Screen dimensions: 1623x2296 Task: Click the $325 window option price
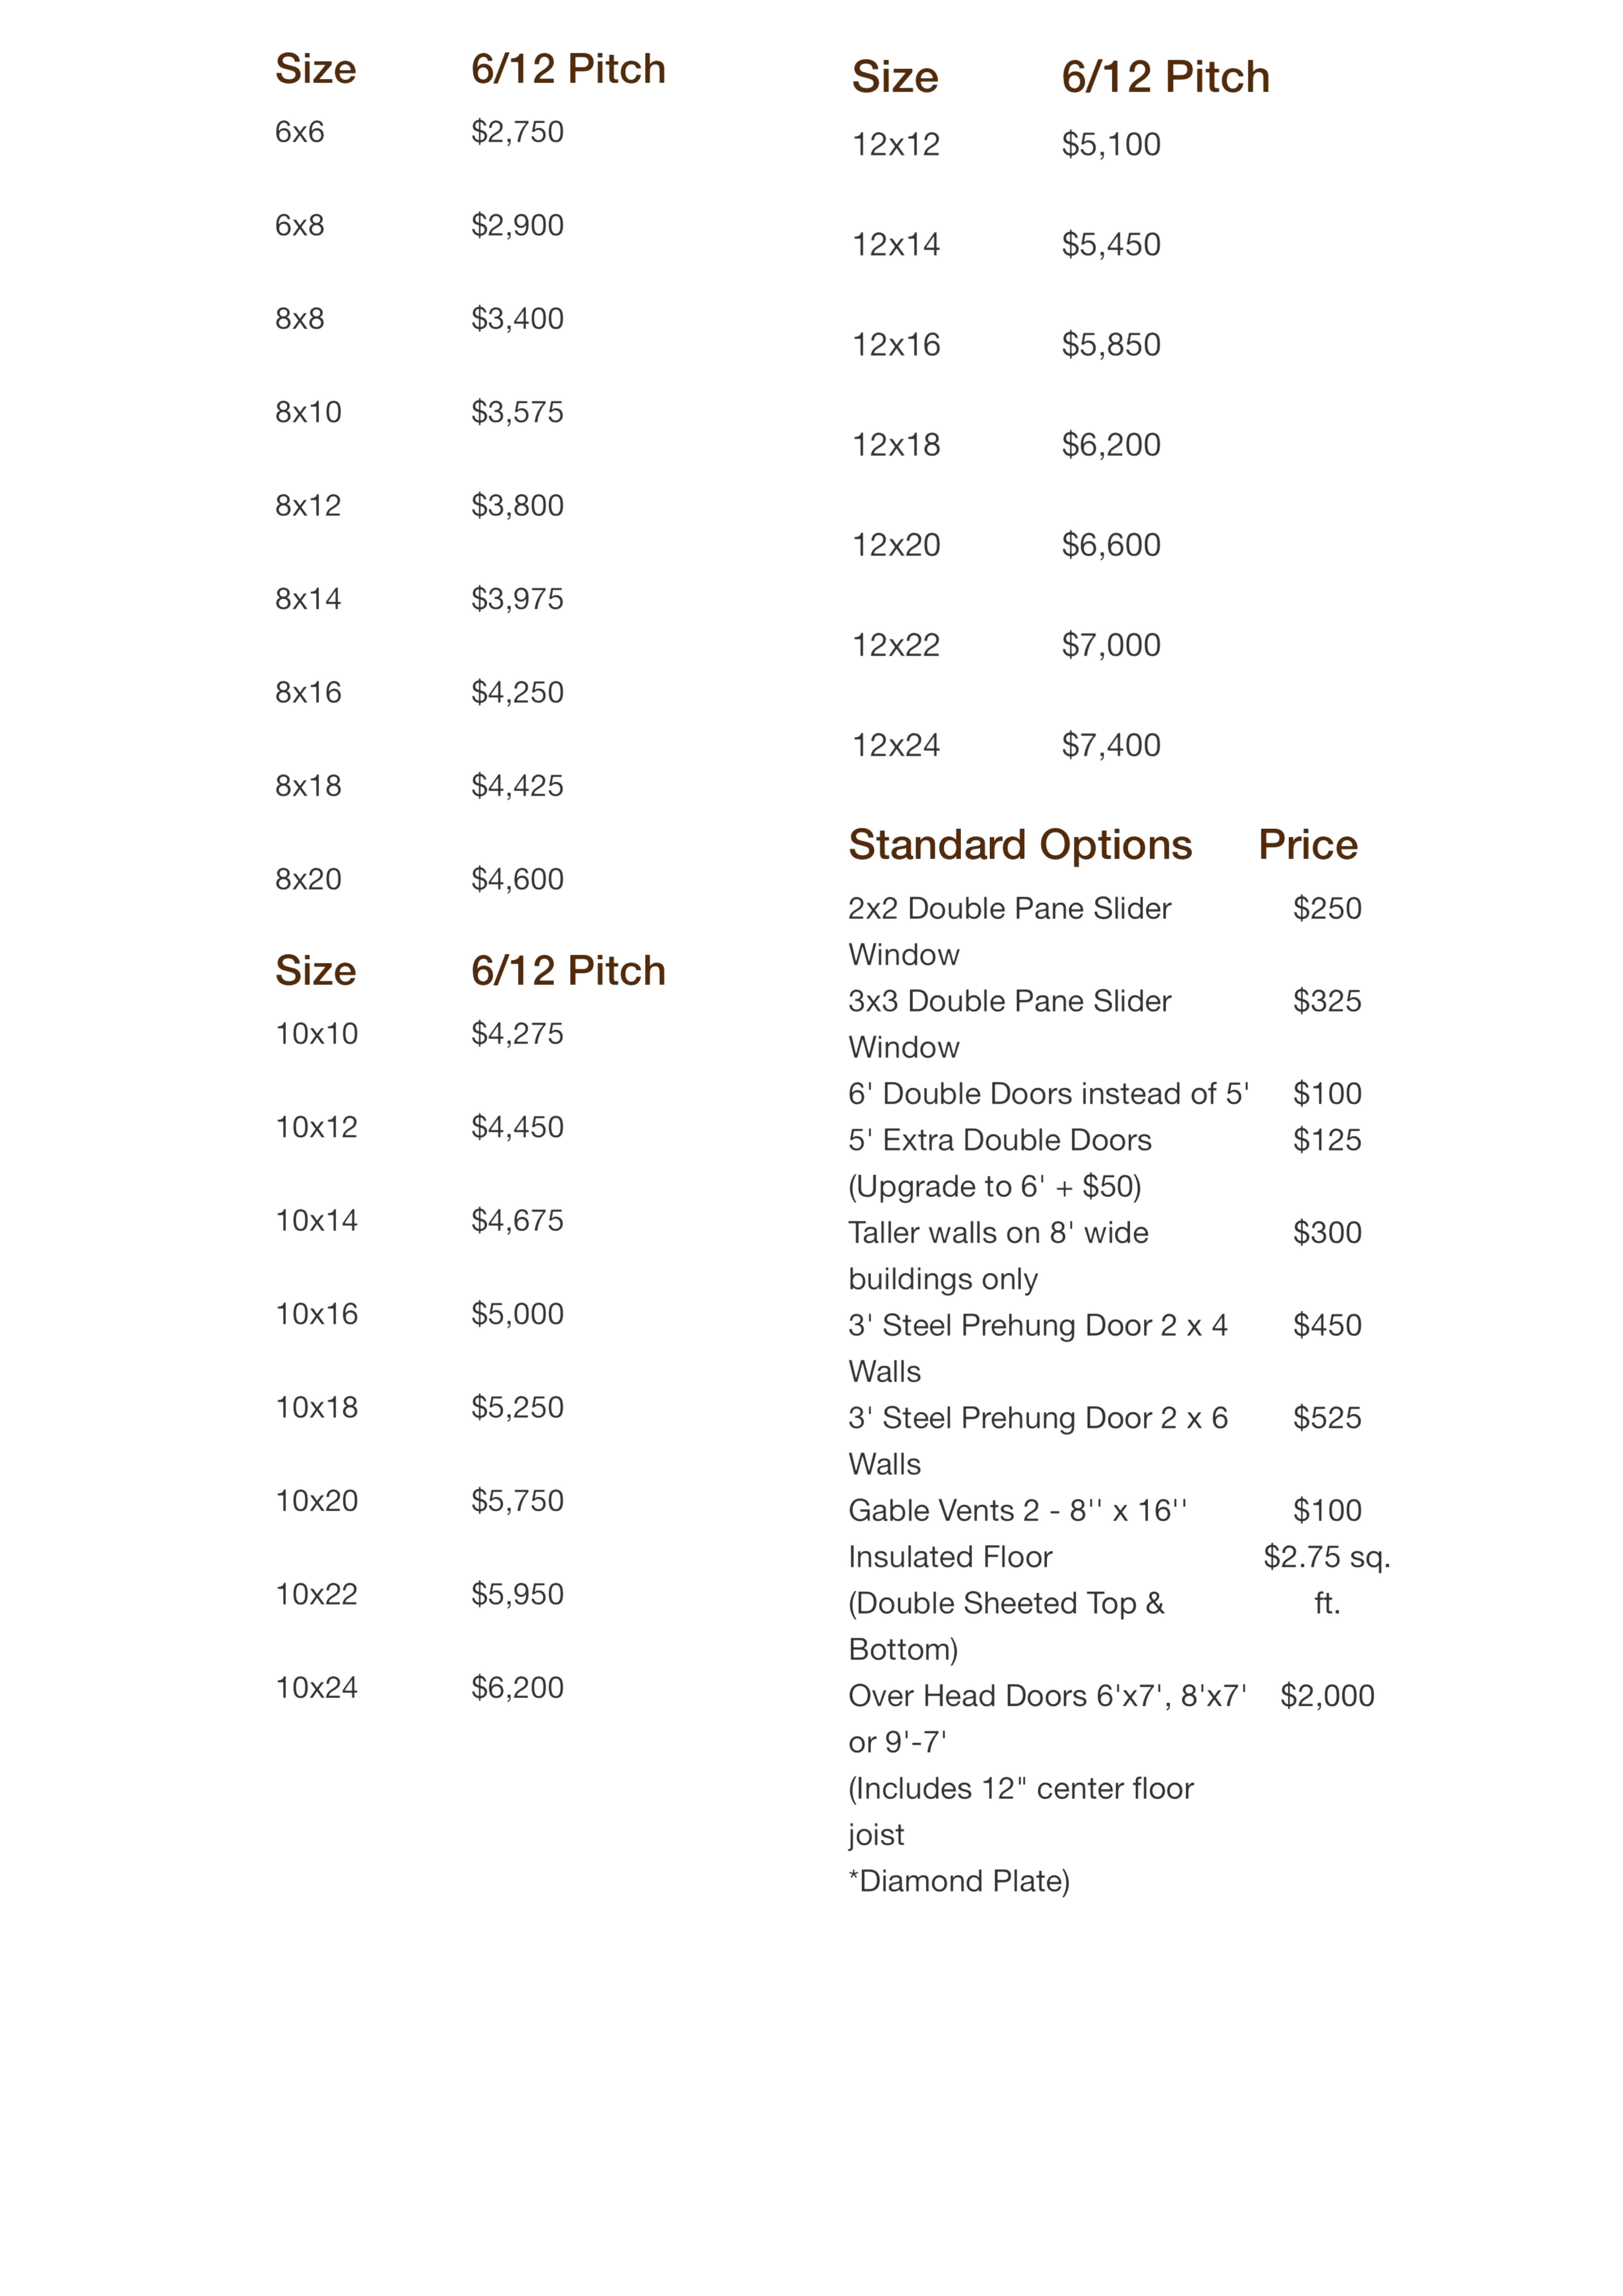[1326, 1001]
